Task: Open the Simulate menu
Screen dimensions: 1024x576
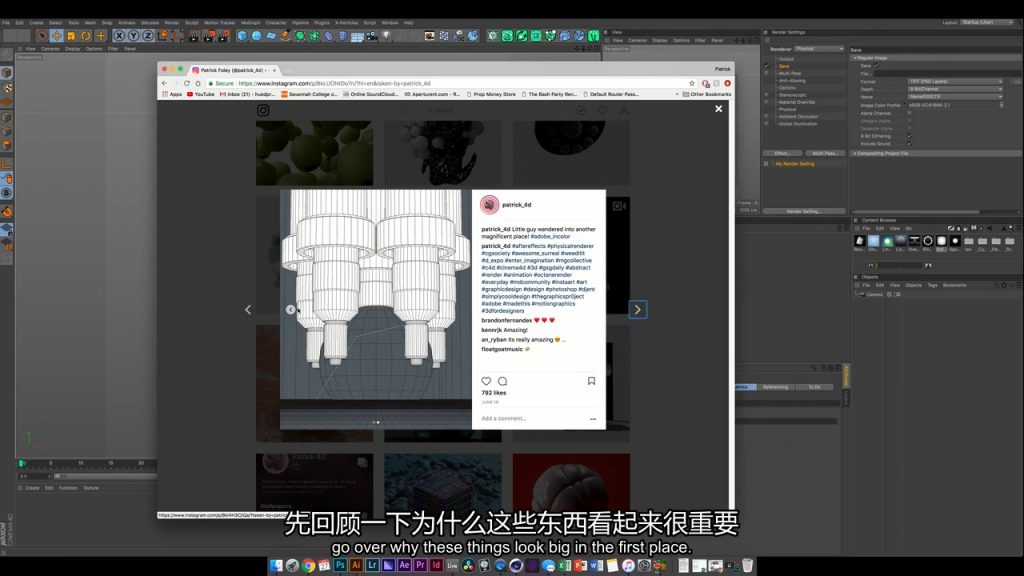Action: (x=150, y=23)
